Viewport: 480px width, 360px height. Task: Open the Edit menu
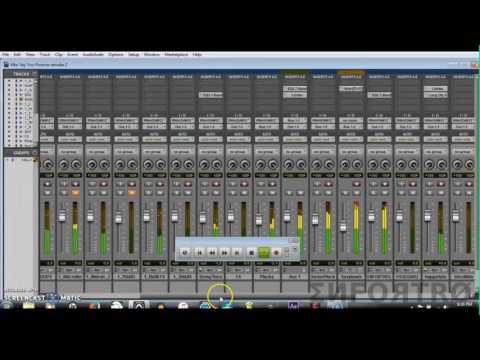17,54
